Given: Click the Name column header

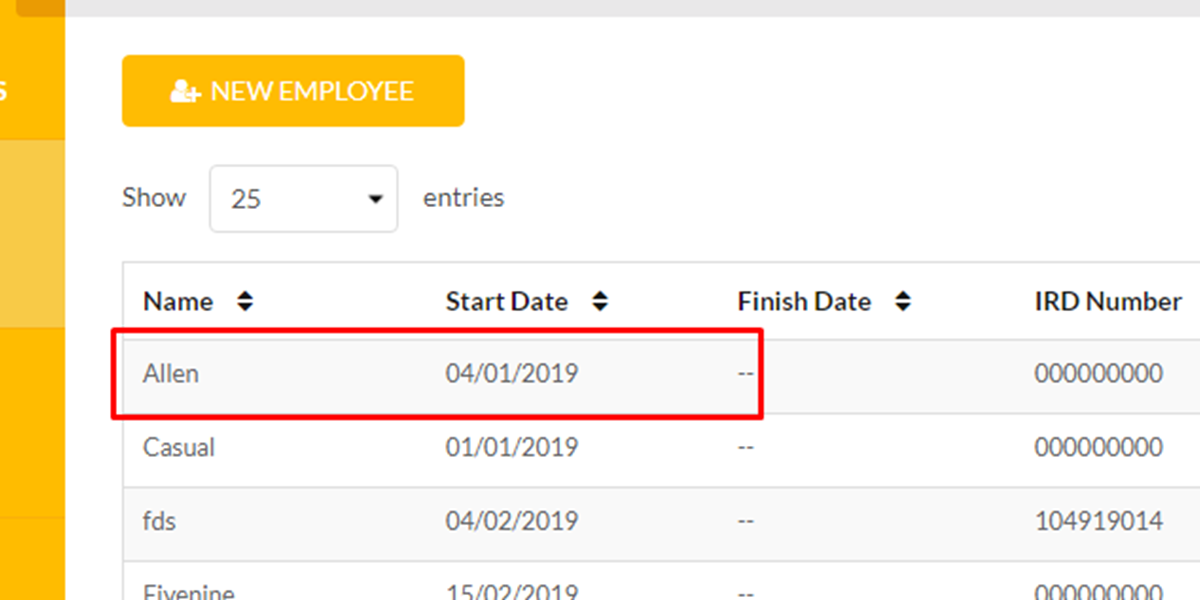Looking at the screenshot, I should [x=178, y=301].
